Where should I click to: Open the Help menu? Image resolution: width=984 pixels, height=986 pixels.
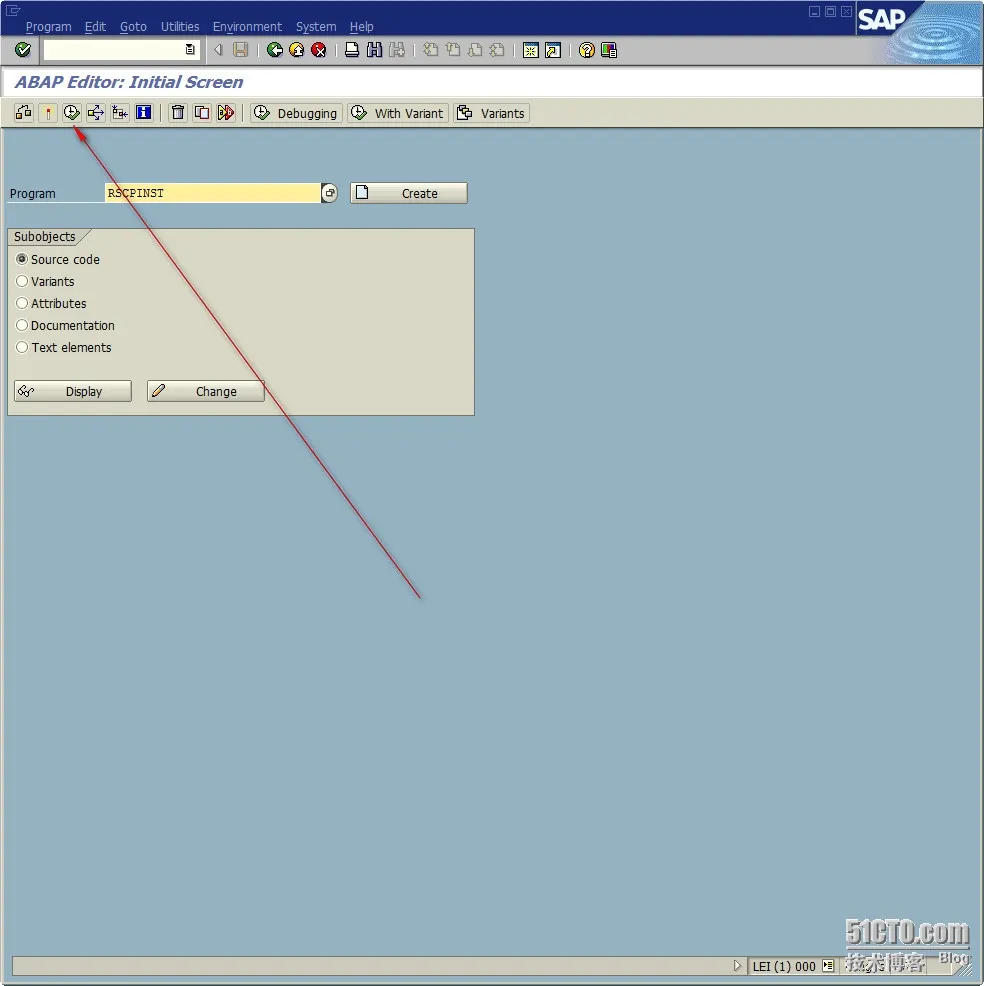click(362, 26)
